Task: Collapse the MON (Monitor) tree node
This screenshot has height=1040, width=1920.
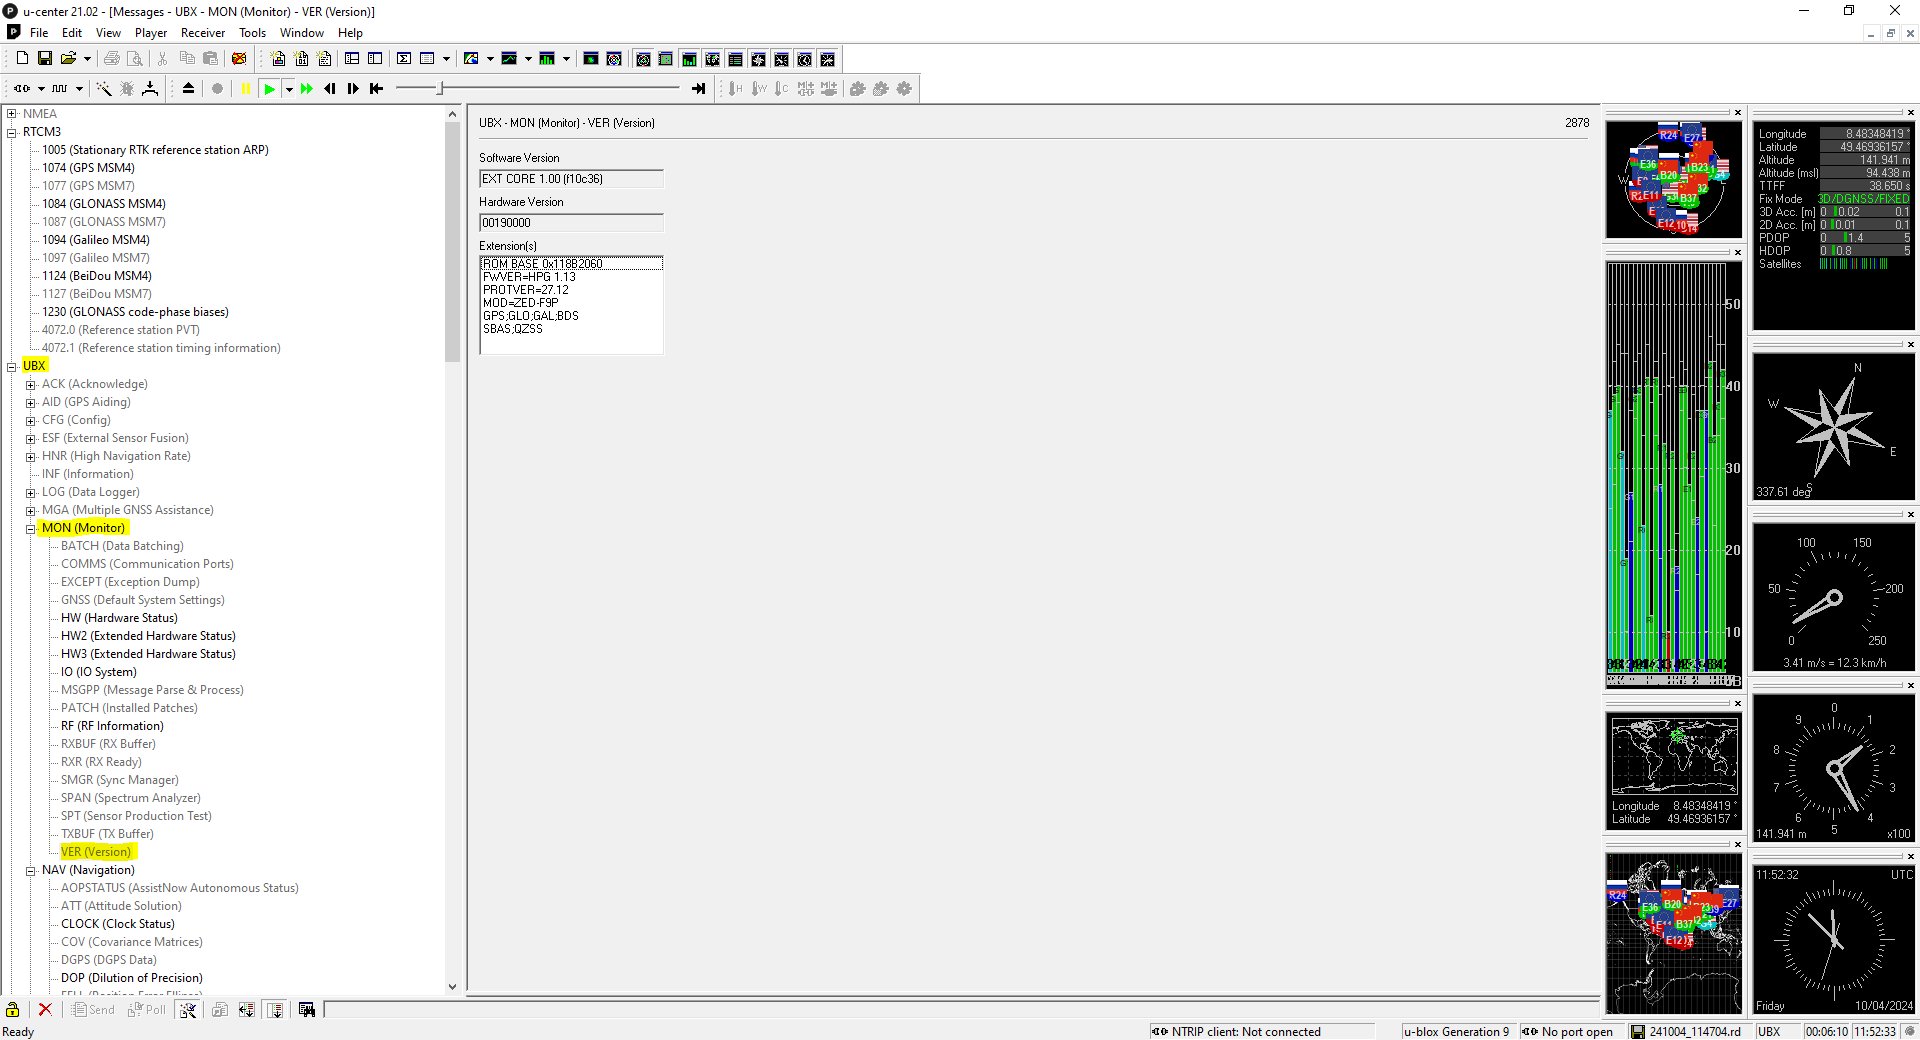Action: click(31, 529)
